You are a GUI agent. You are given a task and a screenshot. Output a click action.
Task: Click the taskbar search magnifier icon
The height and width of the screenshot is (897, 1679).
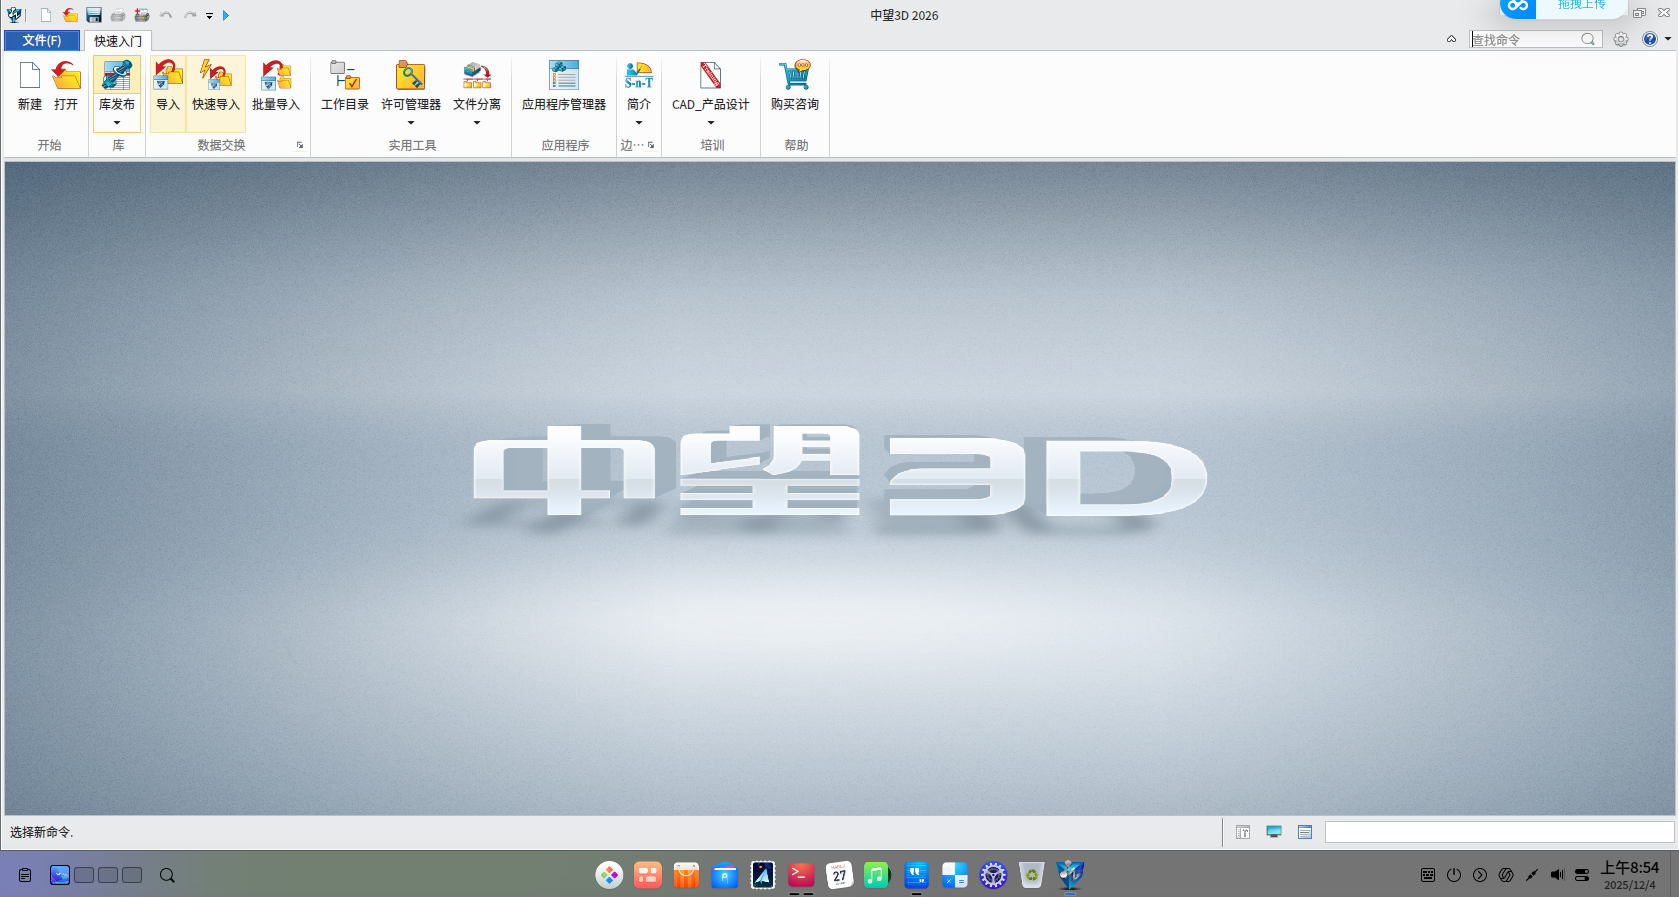(x=167, y=875)
